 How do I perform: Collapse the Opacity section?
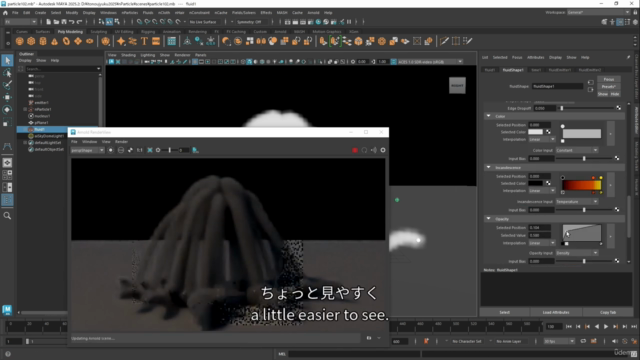point(489,219)
